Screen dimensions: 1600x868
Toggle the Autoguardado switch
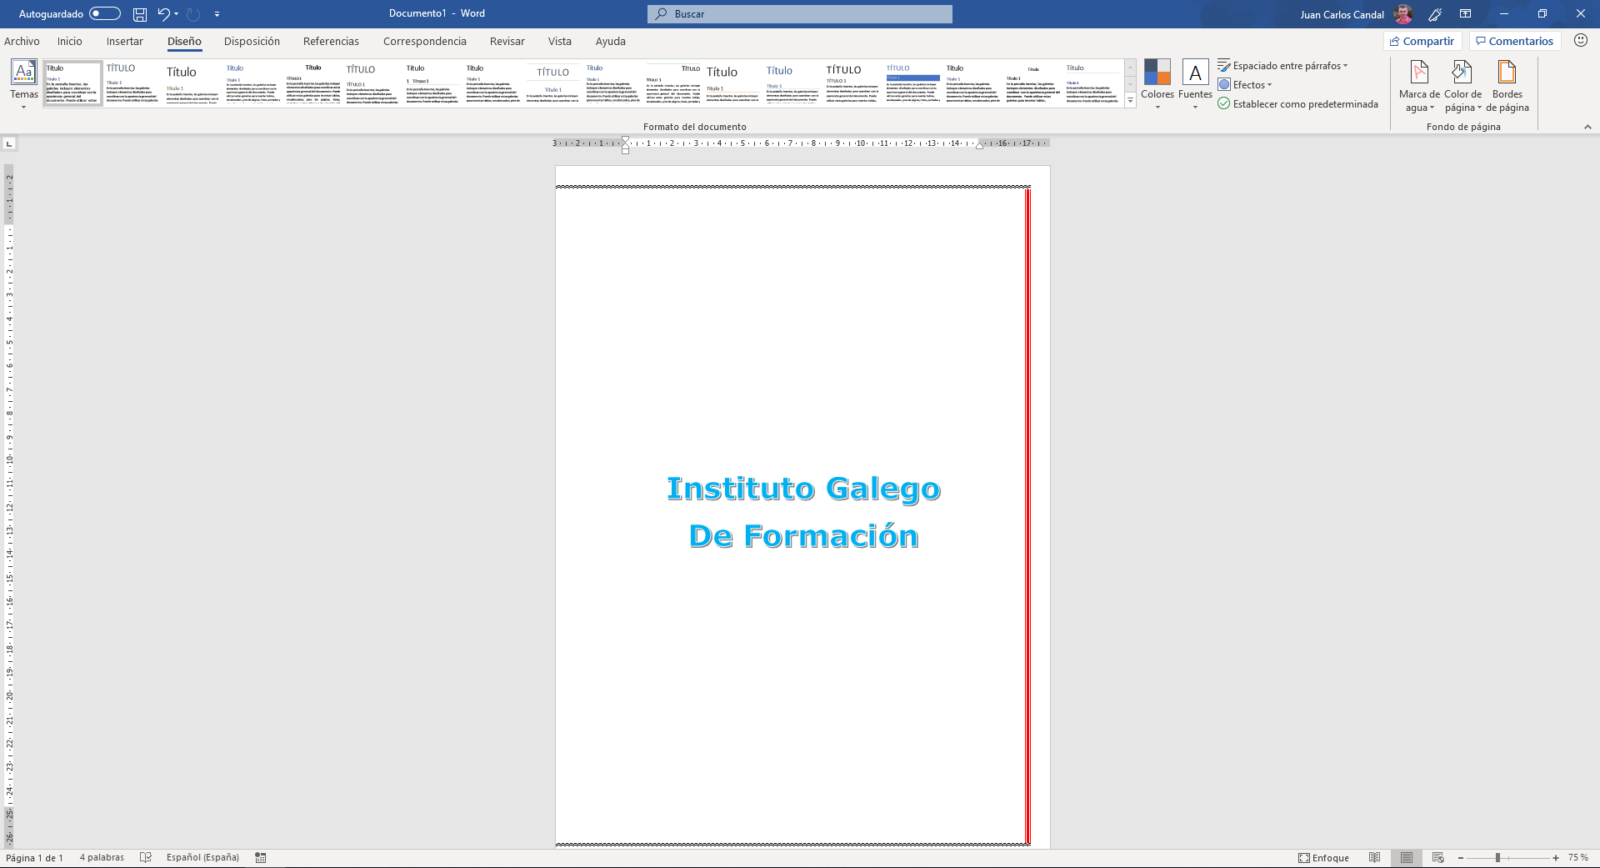click(x=104, y=14)
